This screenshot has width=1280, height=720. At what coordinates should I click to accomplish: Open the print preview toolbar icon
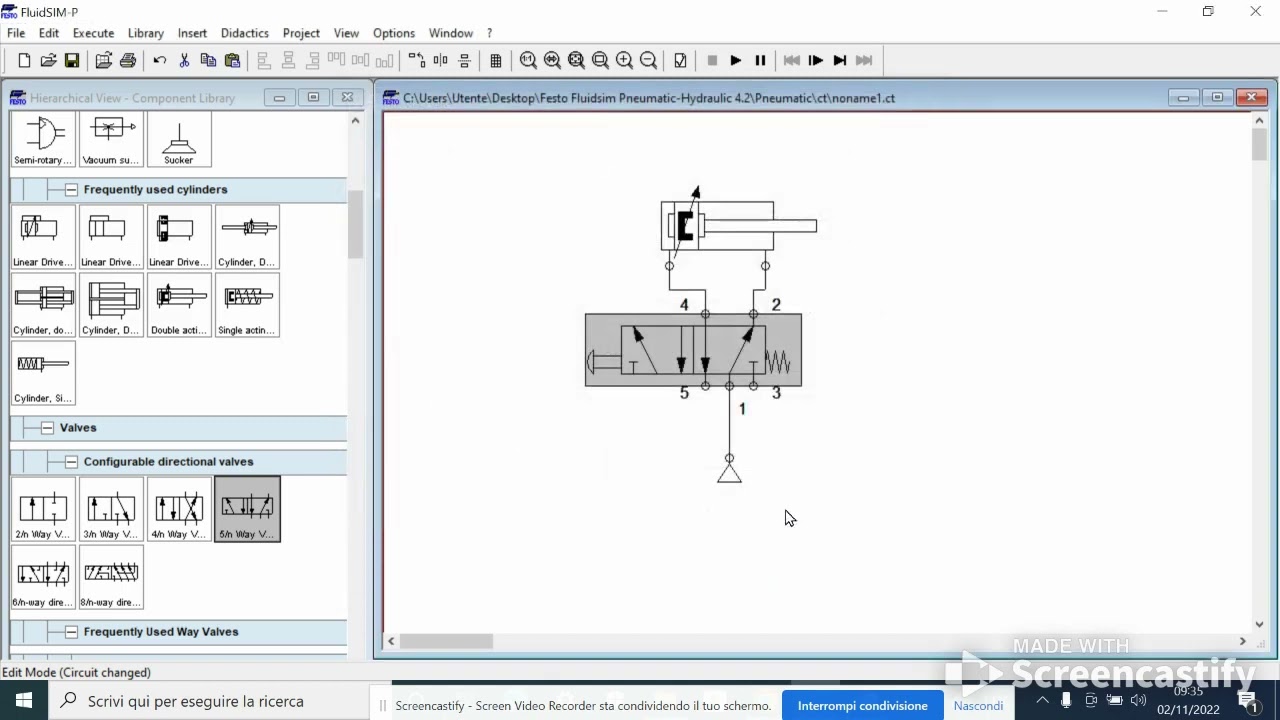click(103, 61)
